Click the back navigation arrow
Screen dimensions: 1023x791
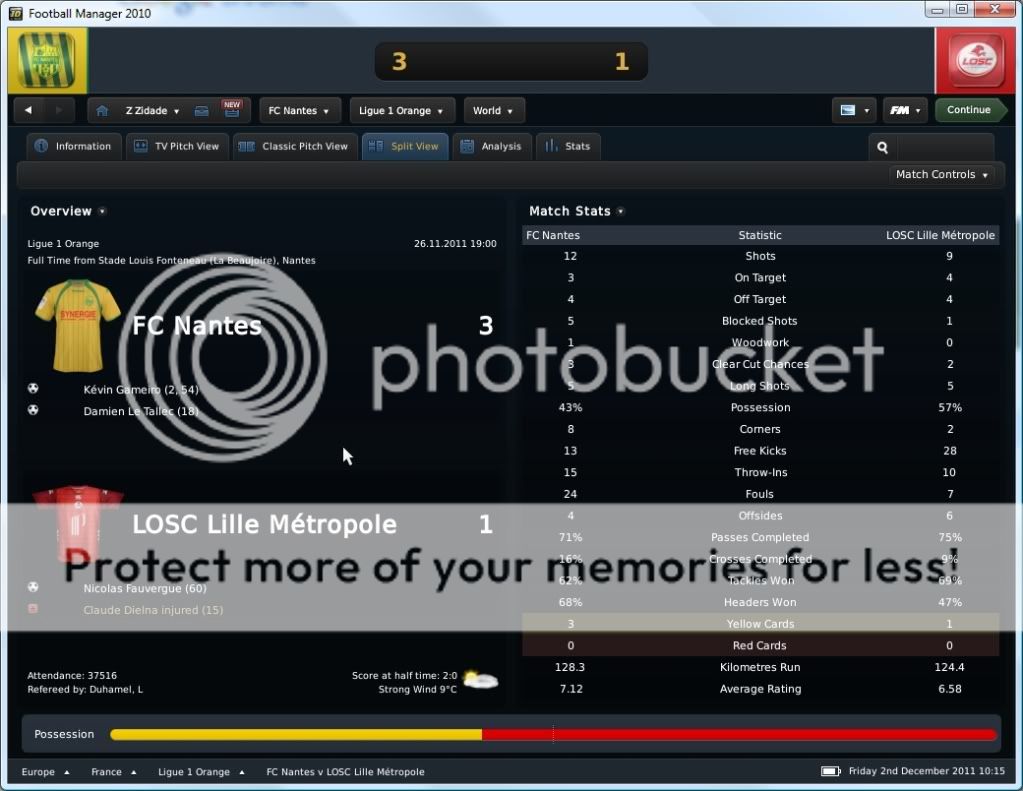point(29,110)
